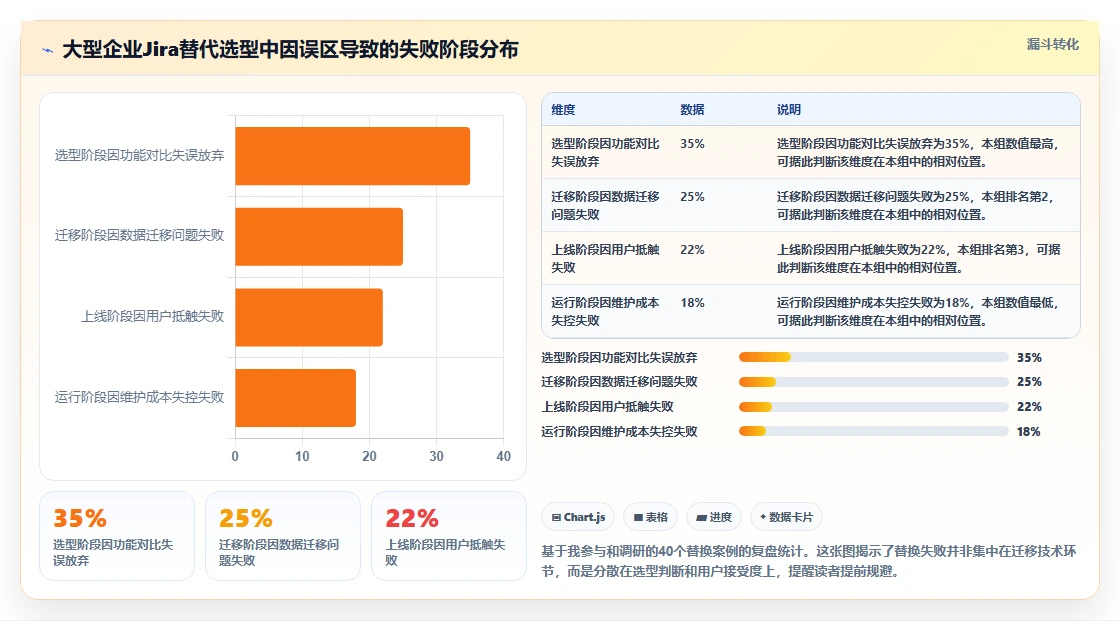The width and height of the screenshot is (1120, 621).
Task: Click table row label 上线阶段因用户抵触失败
Action: (605, 258)
